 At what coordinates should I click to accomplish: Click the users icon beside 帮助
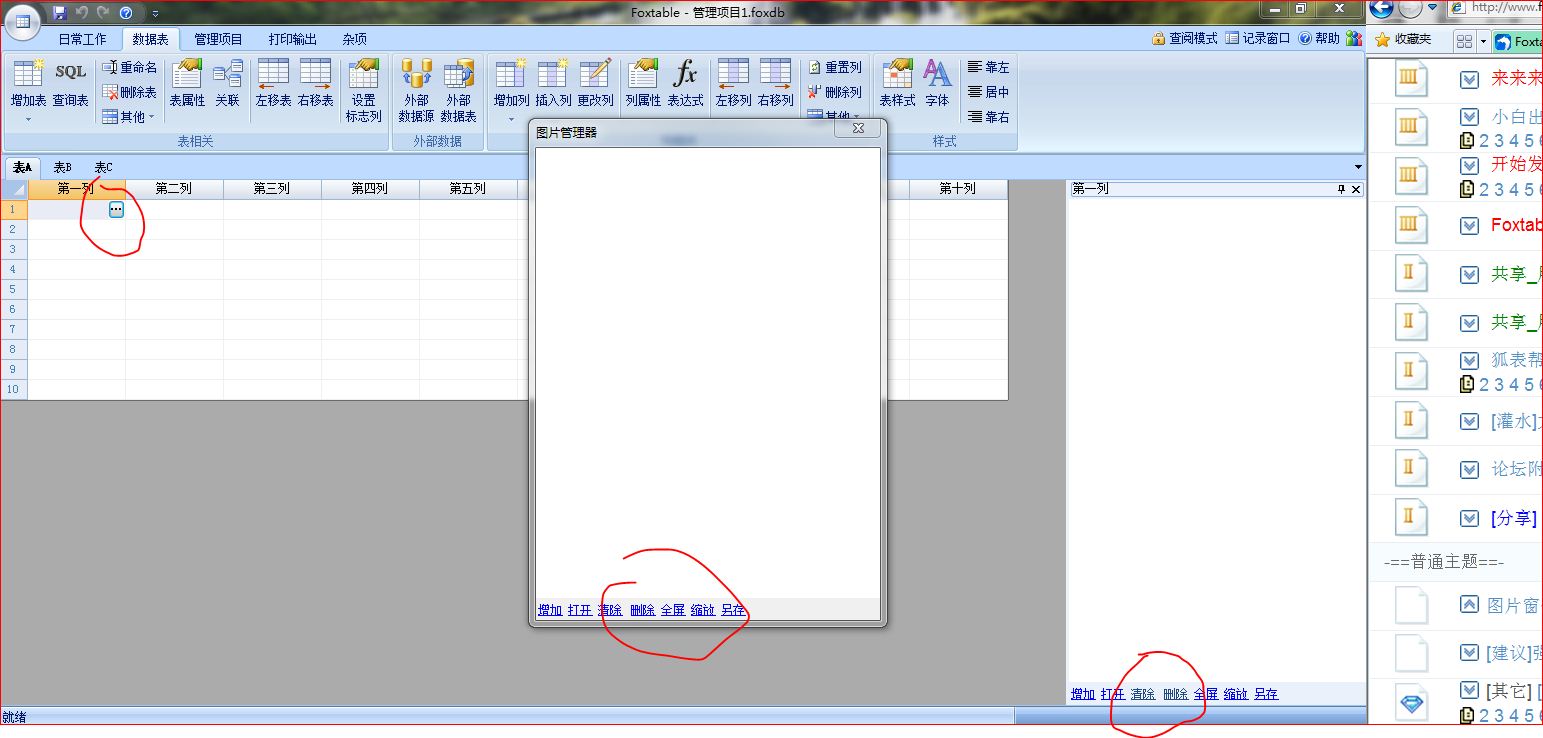click(x=1354, y=38)
